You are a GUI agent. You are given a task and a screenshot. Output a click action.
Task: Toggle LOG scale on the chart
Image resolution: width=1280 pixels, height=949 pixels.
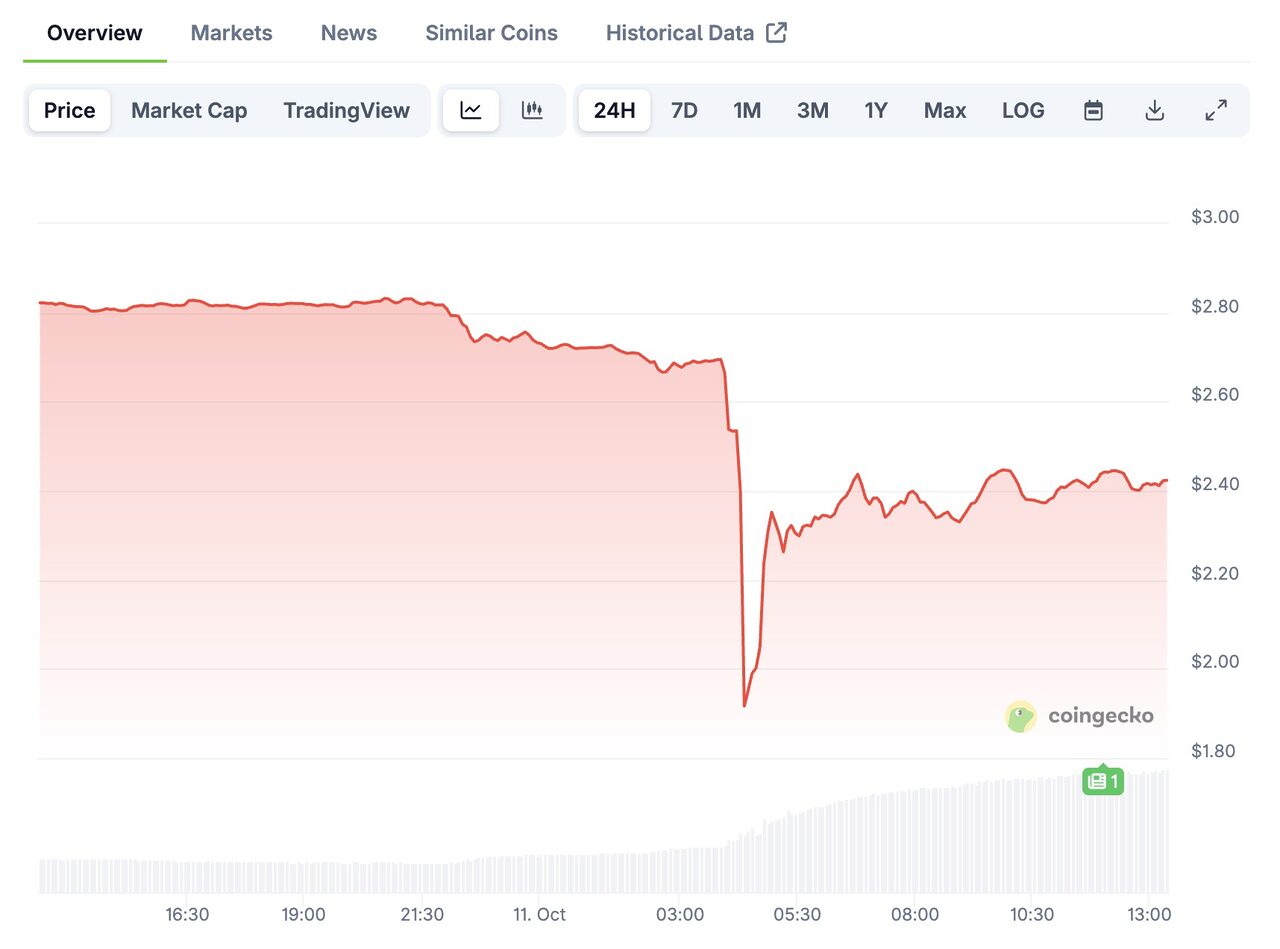1023,110
